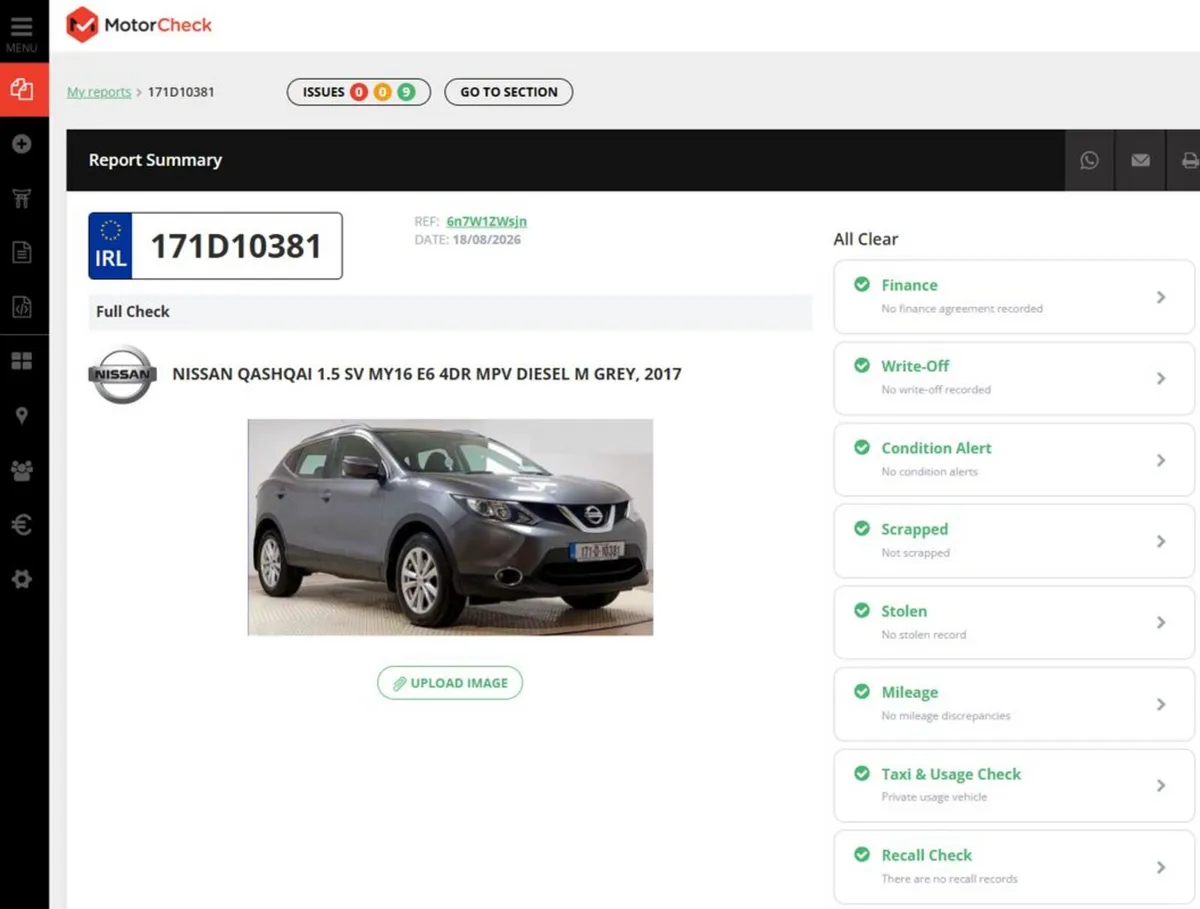Screen dimensions: 1200x909
Task: Expand the Finance section chevron
Action: (1161, 297)
